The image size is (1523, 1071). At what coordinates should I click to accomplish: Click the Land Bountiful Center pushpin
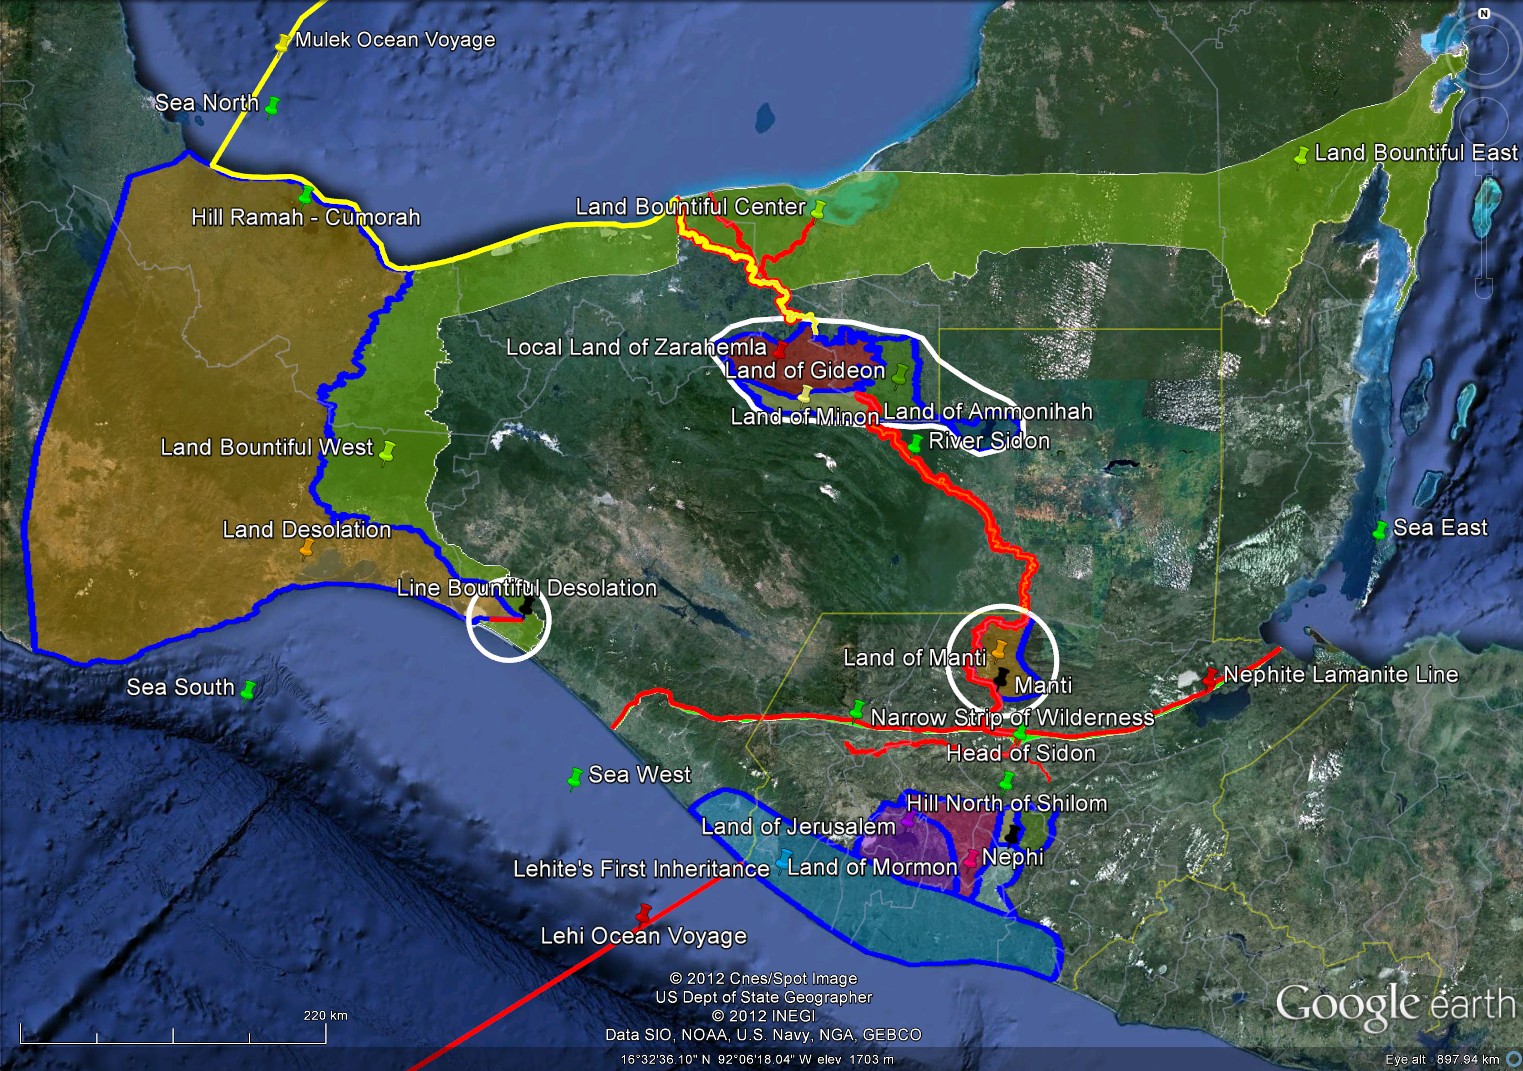click(818, 209)
